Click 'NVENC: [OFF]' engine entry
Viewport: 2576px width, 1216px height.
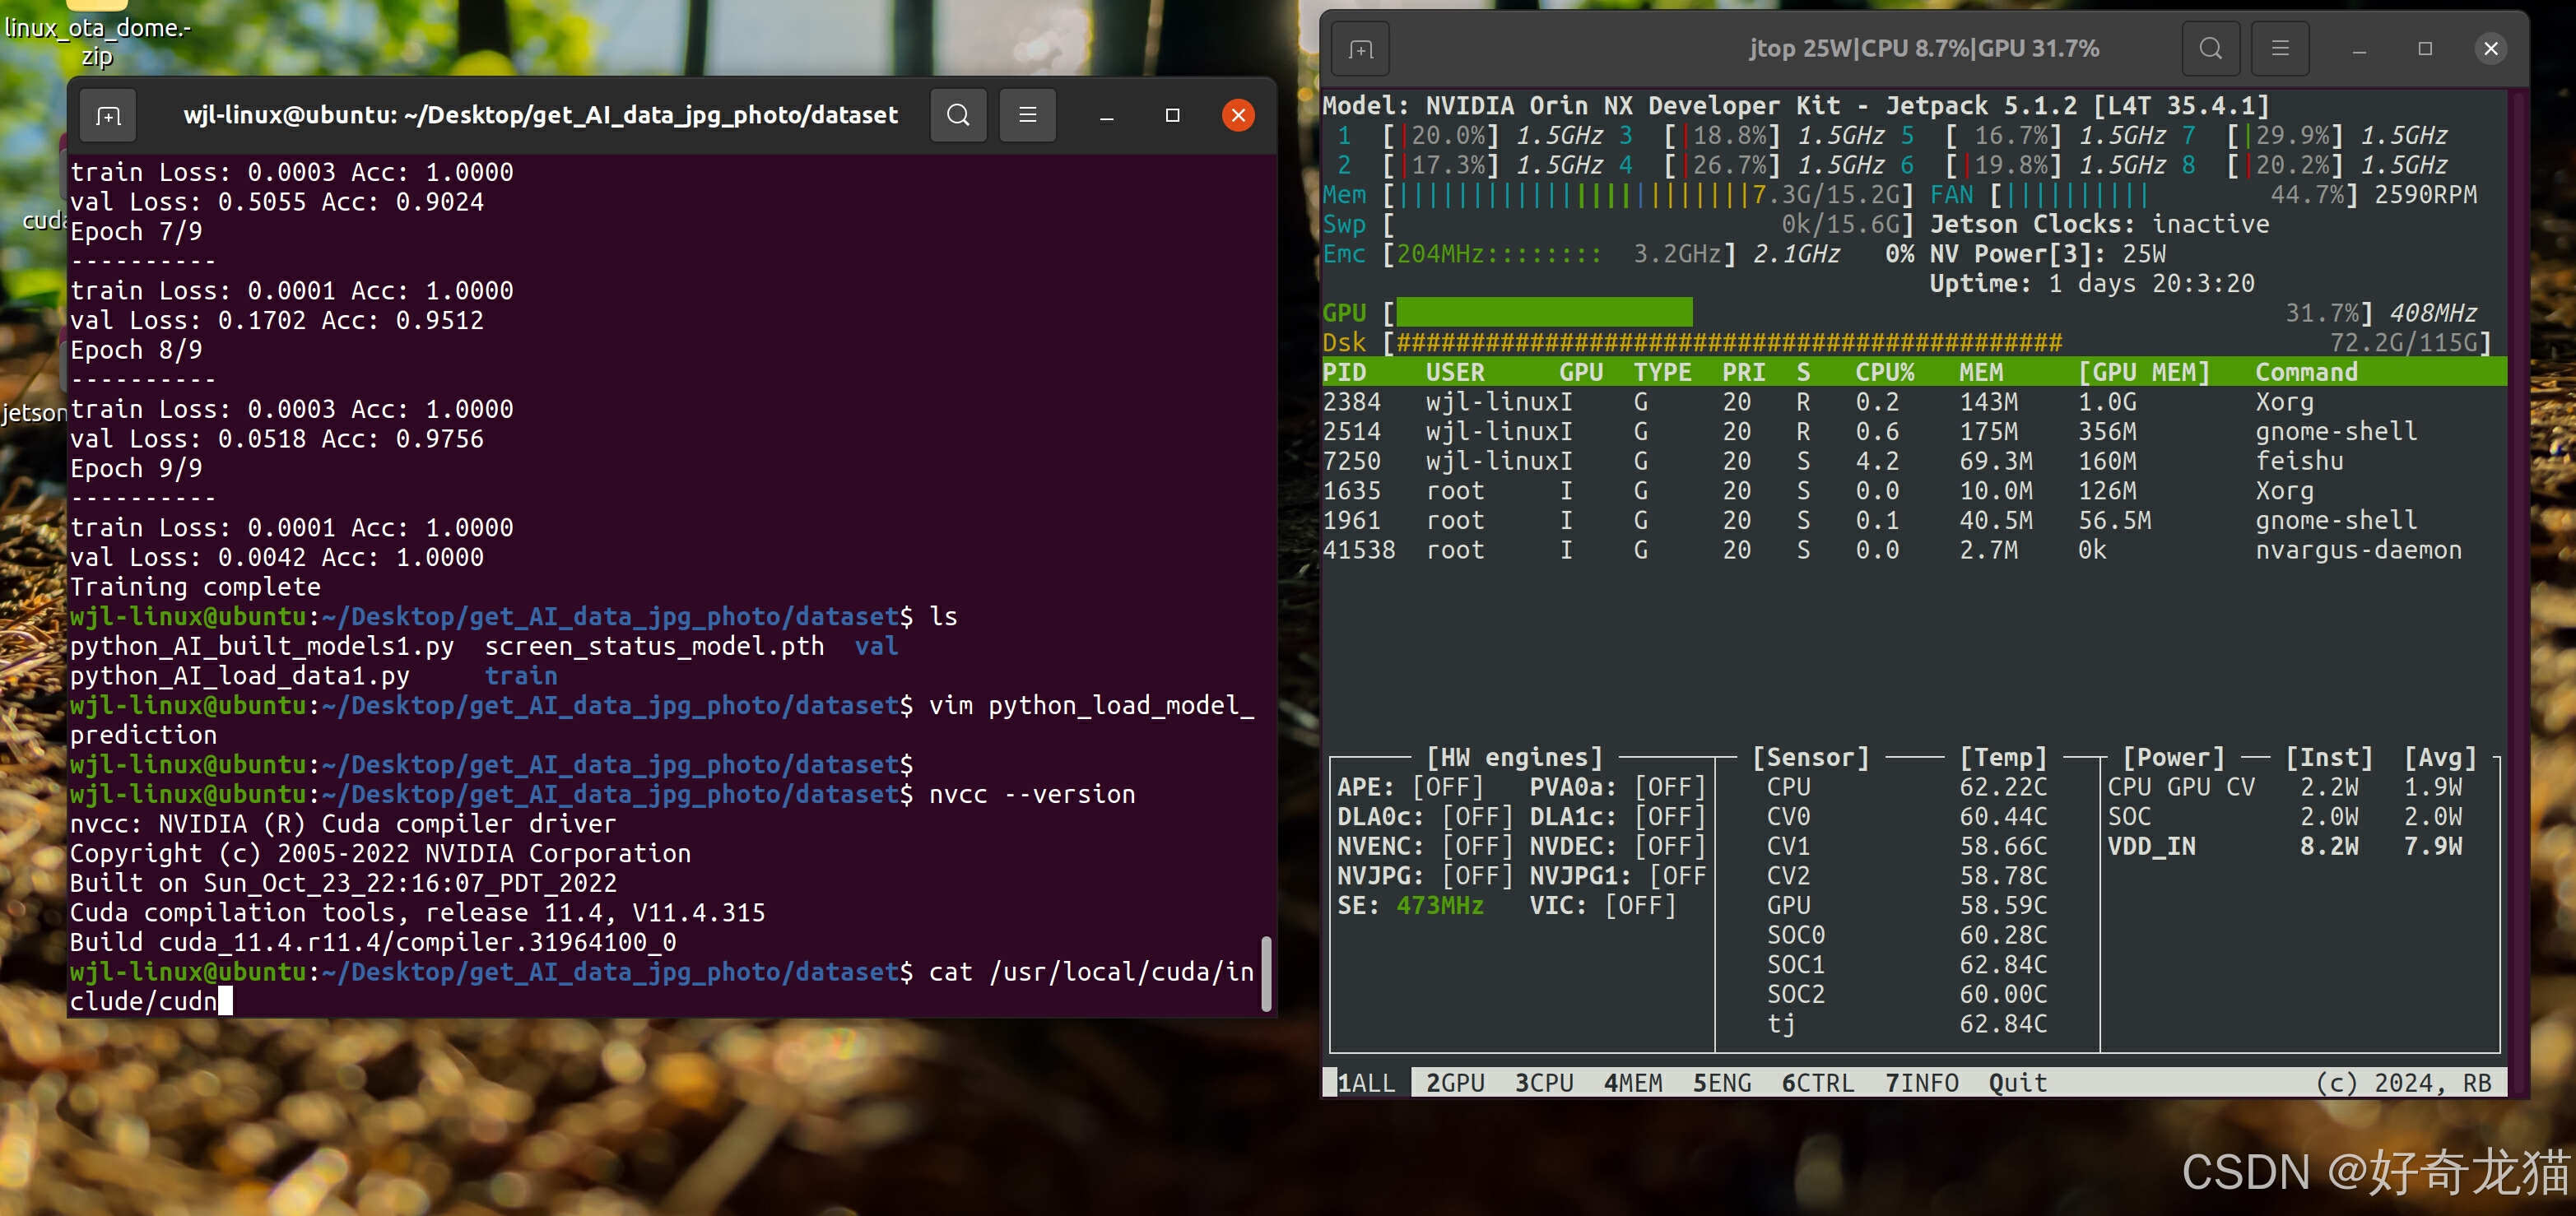[1425, 846]
